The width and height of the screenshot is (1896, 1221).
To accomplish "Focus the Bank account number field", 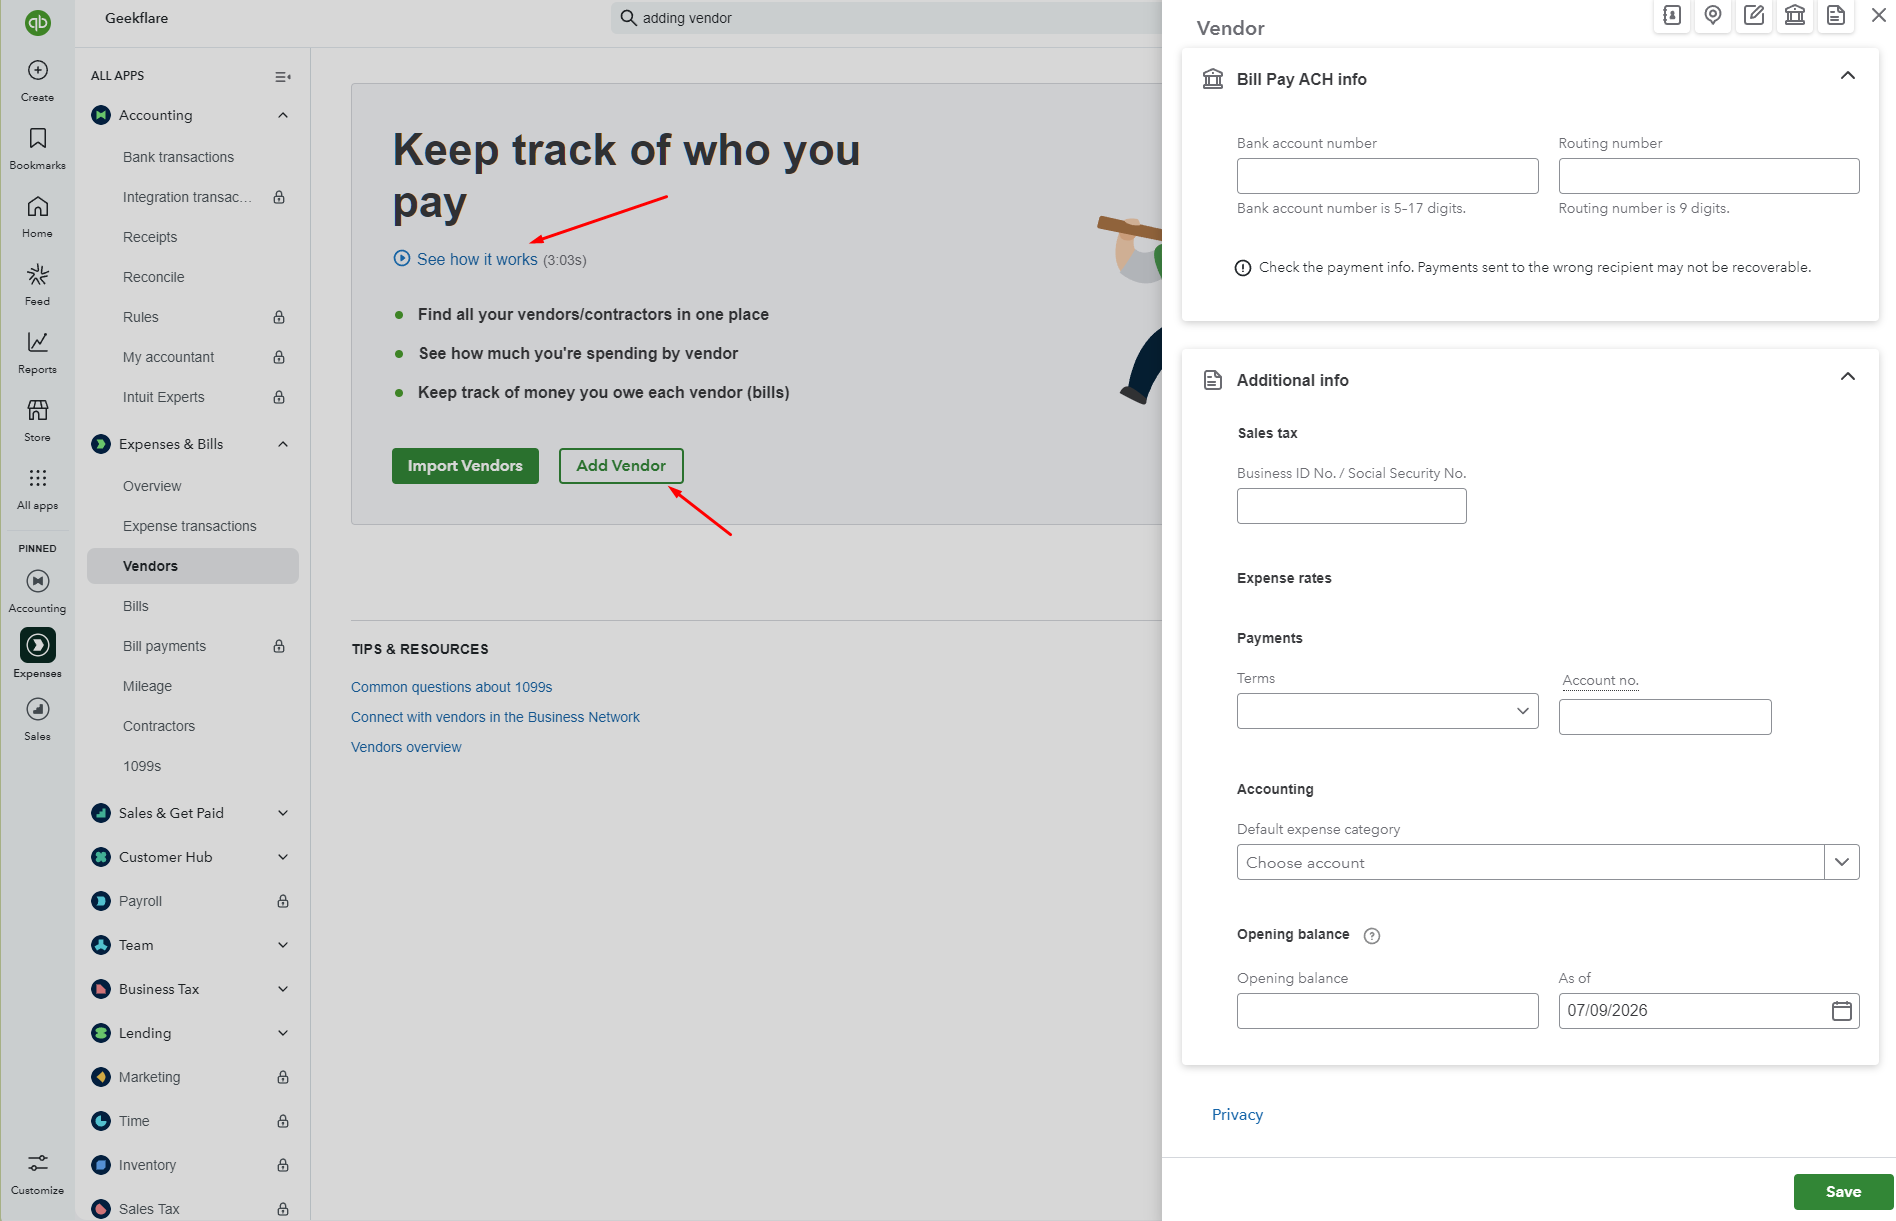I will click(x=1387, y=176).
